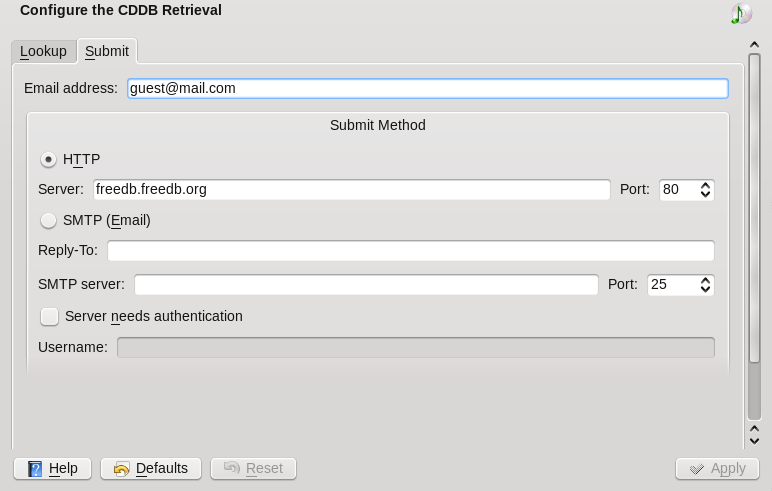Image resolution: width=772 pixels, height=491 pixels.
Task: Click the Apply button checkmark icon
Action: click(x=696, y=468)
